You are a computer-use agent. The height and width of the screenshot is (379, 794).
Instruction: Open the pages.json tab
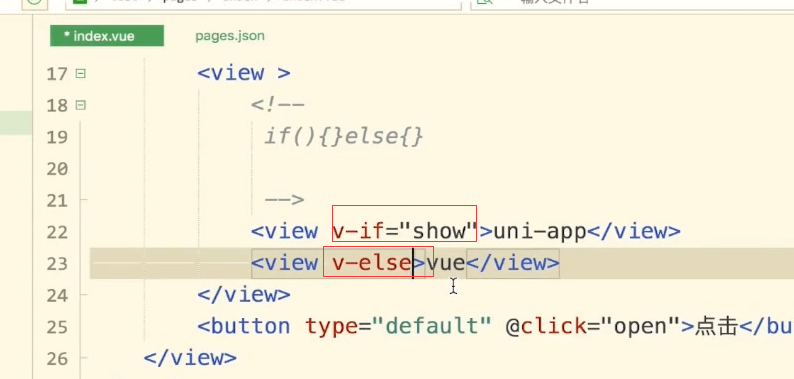pos(230,36)
